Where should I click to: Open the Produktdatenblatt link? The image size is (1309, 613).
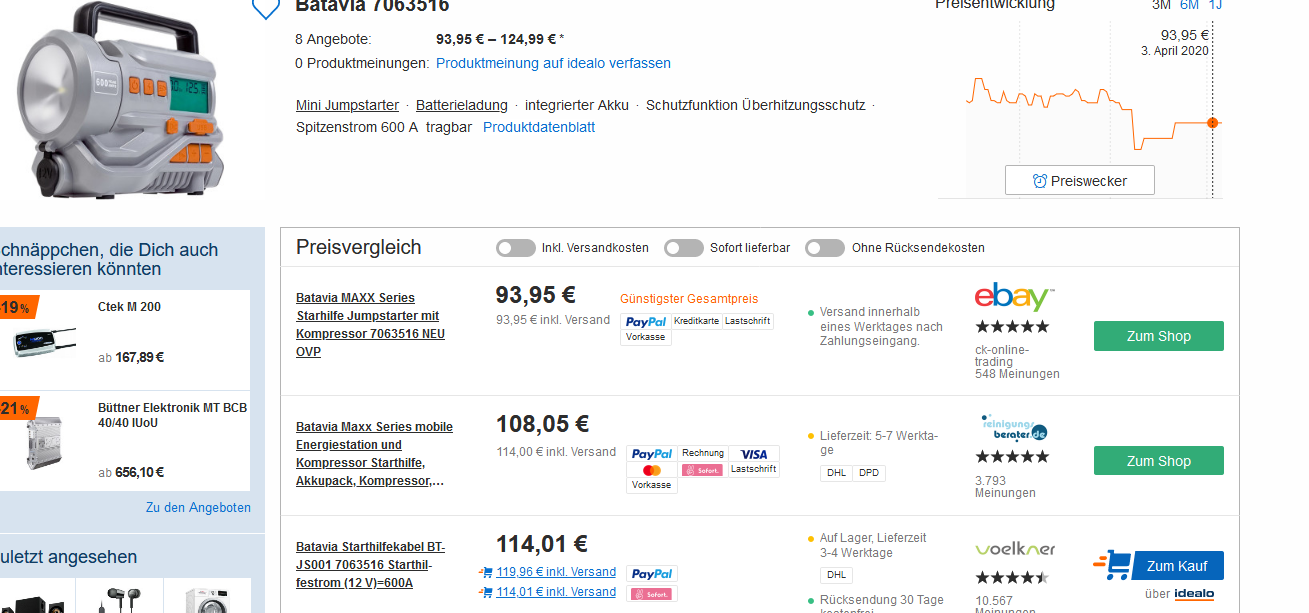click(539, 127)
